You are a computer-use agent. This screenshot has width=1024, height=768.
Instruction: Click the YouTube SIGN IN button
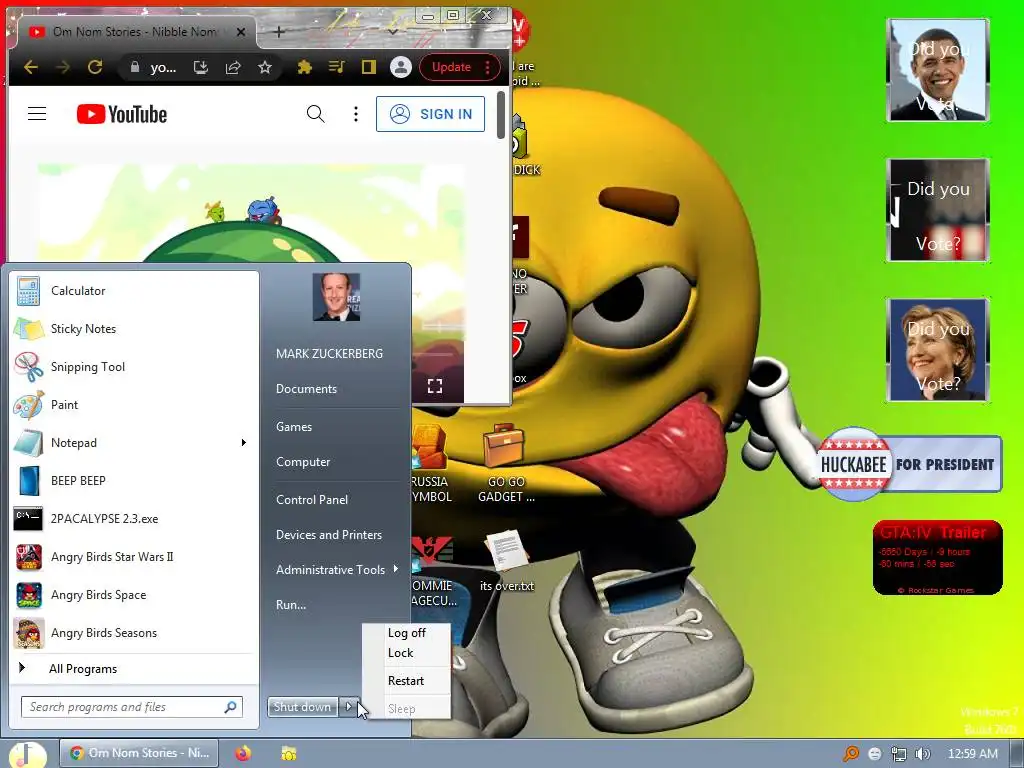[430, 114]
